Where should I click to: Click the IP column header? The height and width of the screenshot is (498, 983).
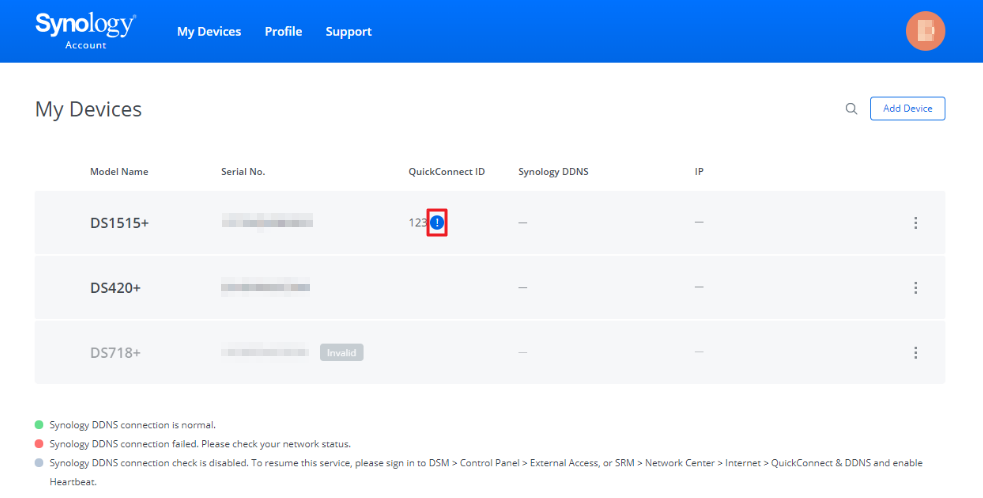699,172
